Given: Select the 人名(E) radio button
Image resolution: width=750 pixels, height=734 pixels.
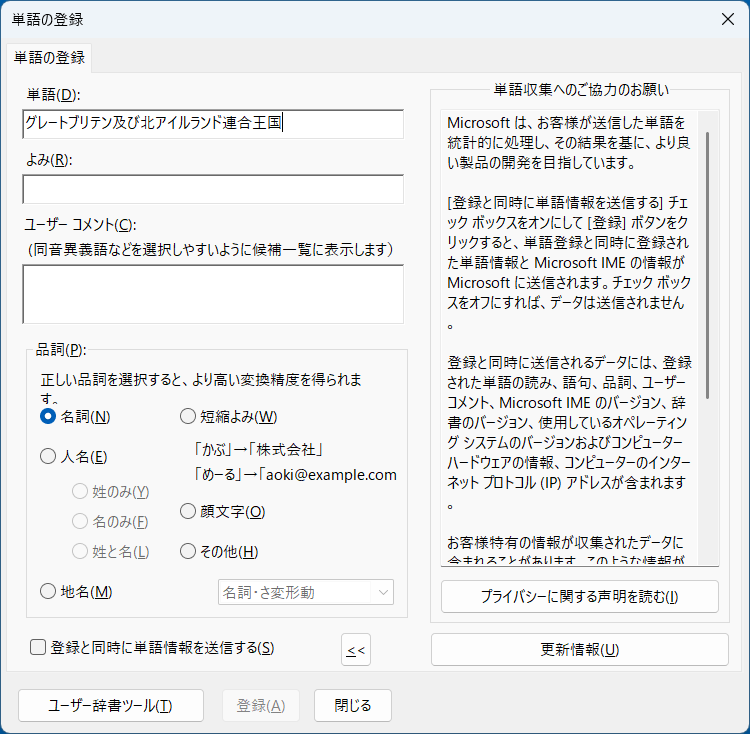Looking at the screenshot, I should [48, 457].
